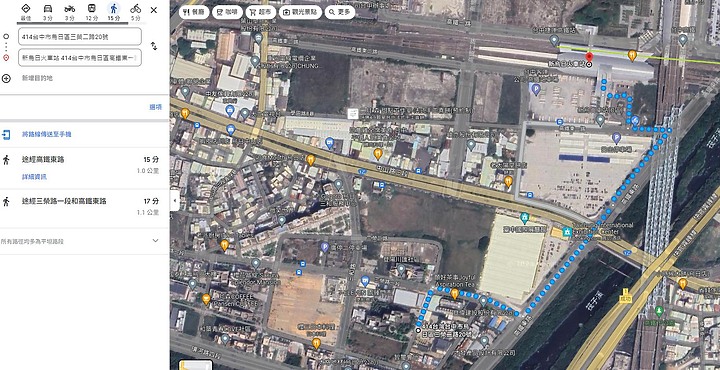Swap origin and destination arrows

tap(154, 46)
